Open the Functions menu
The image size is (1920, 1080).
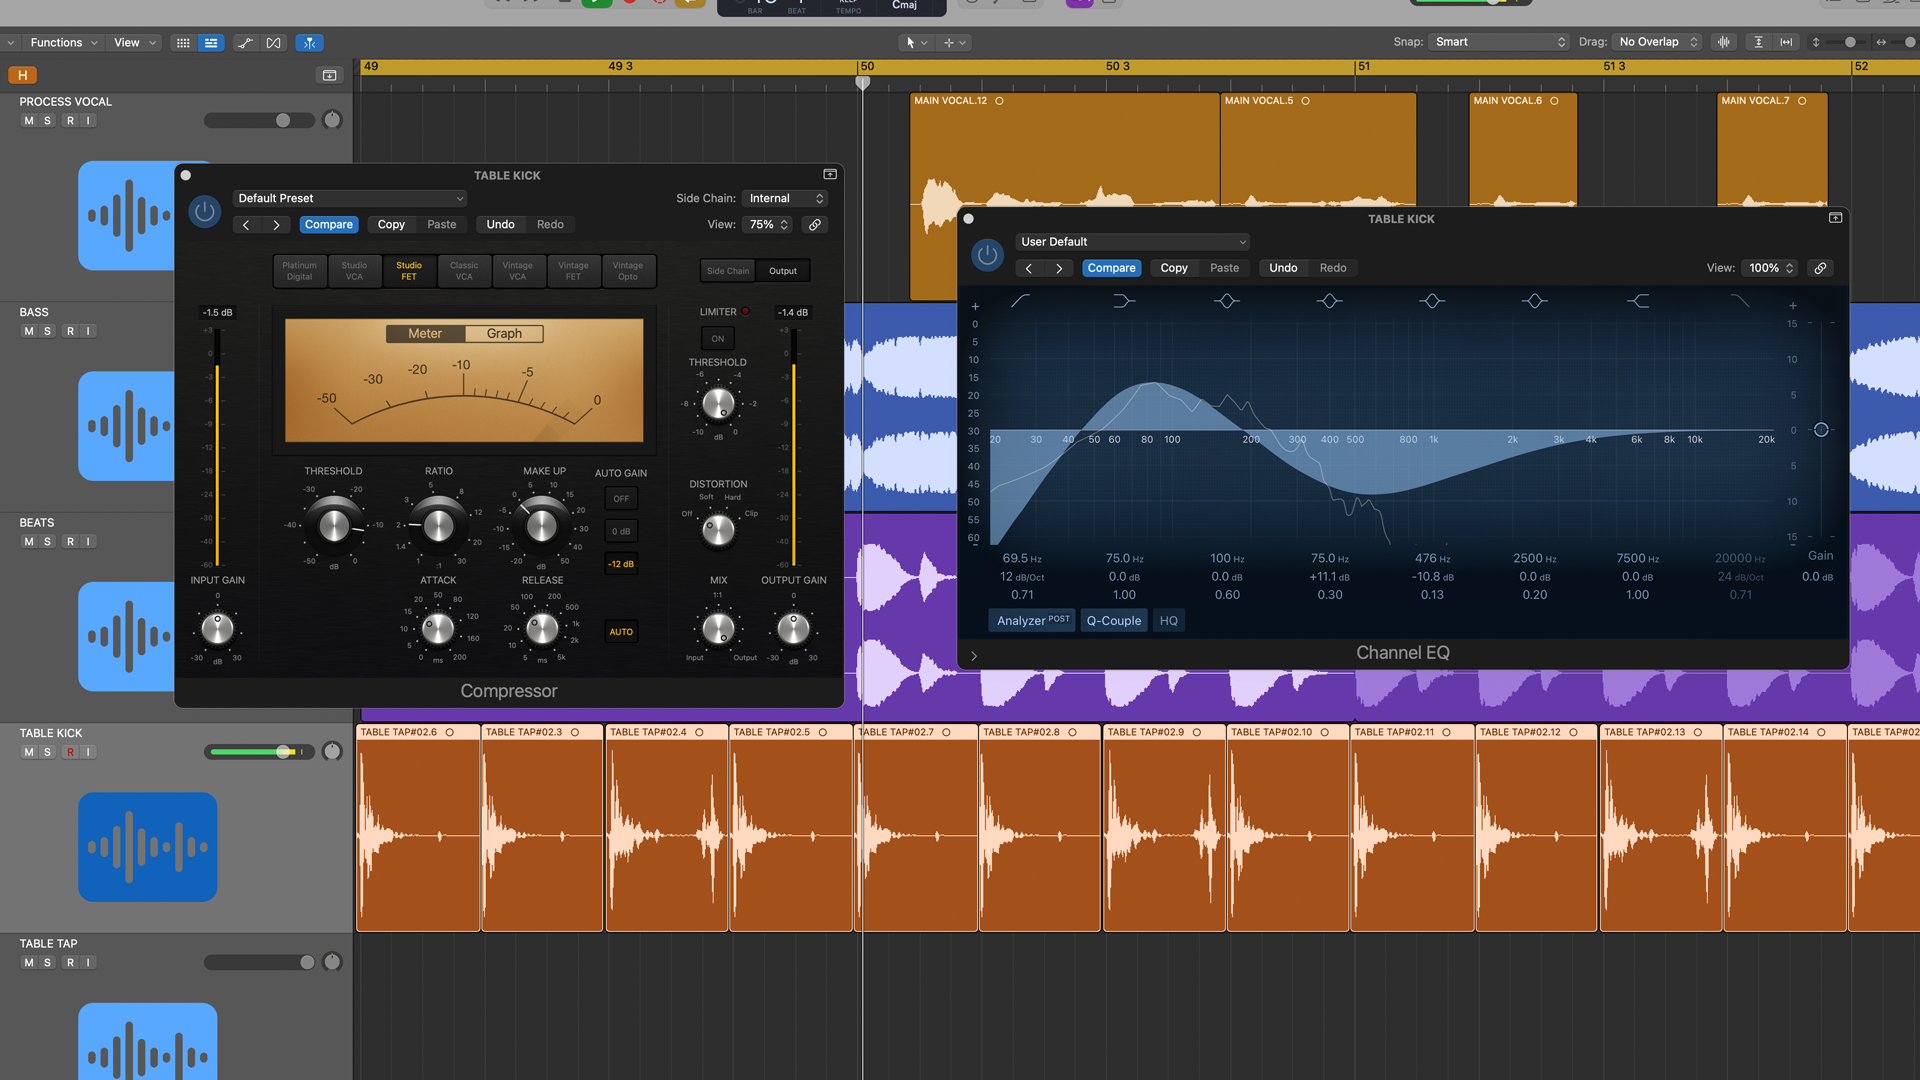pos(63,43)
